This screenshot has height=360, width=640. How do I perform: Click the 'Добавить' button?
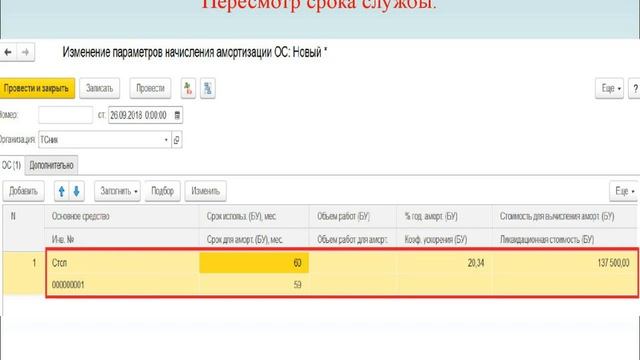point(23,191)
